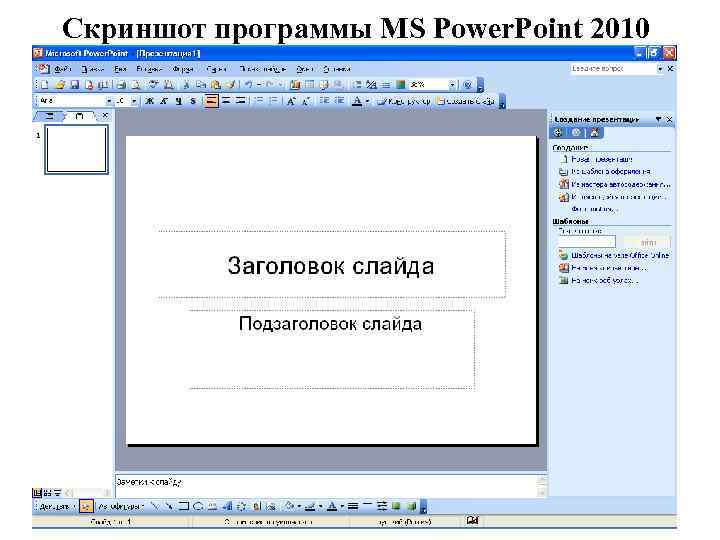Toggle the bulleted list button
This screenshot has height=540, width=720.
click(x=274, y=101)
